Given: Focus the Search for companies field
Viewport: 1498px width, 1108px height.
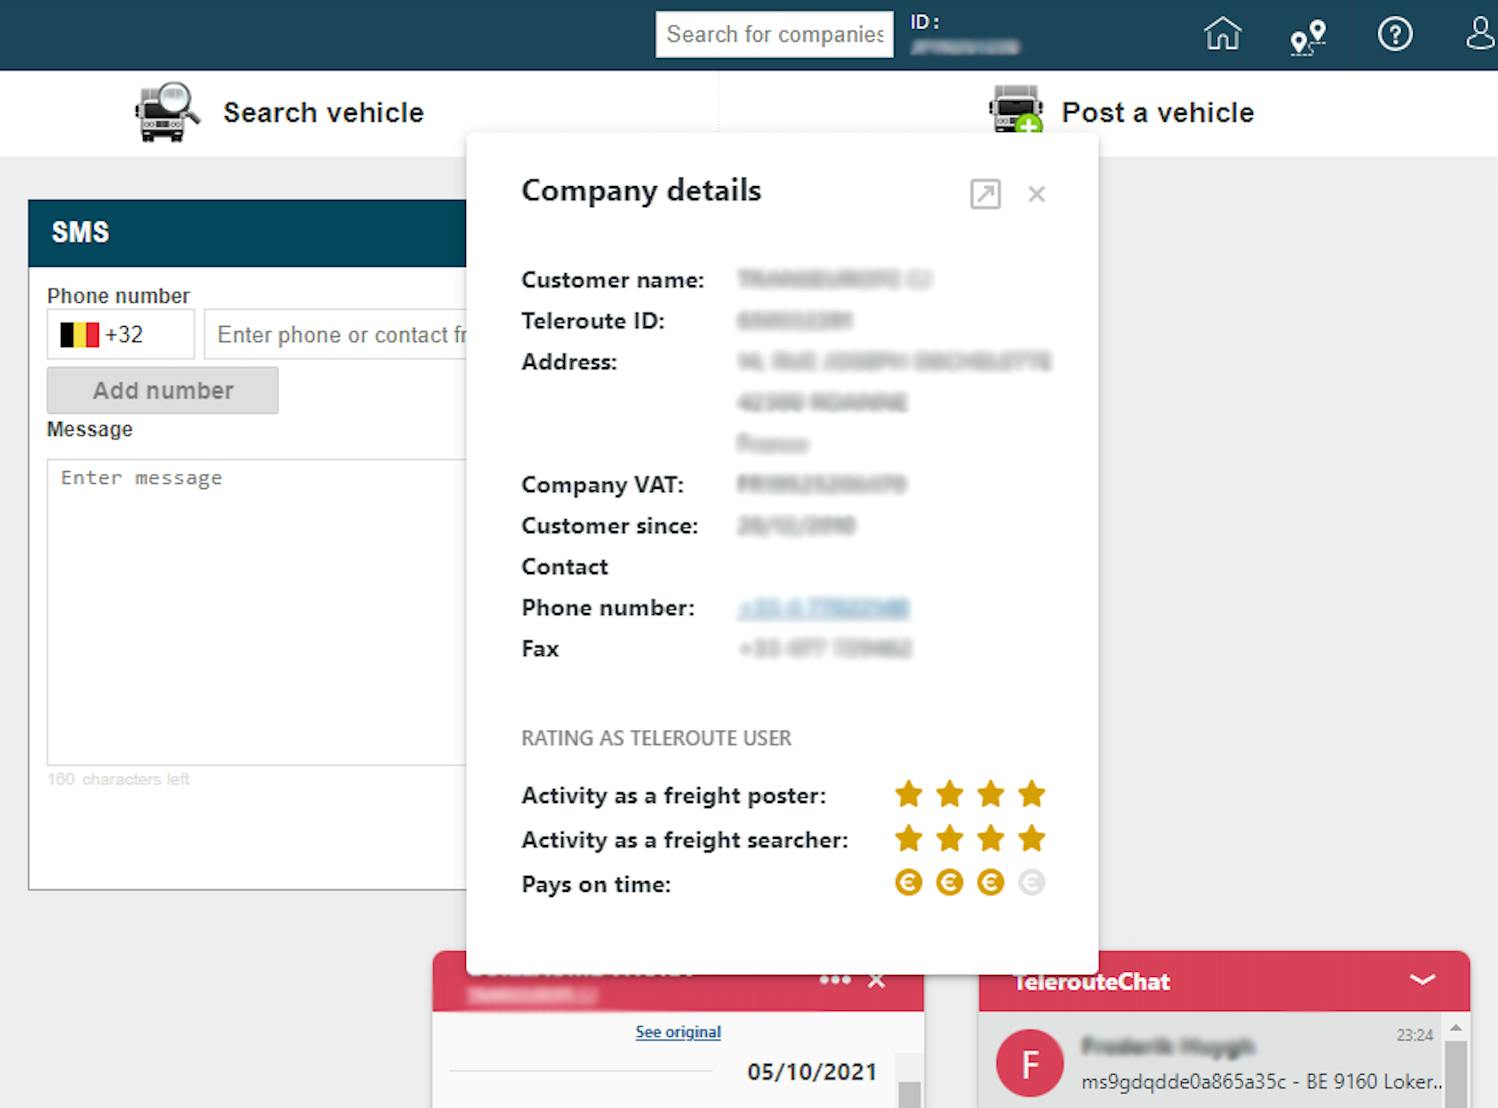Looking at the screenshot, I should (x=774, y=34).
